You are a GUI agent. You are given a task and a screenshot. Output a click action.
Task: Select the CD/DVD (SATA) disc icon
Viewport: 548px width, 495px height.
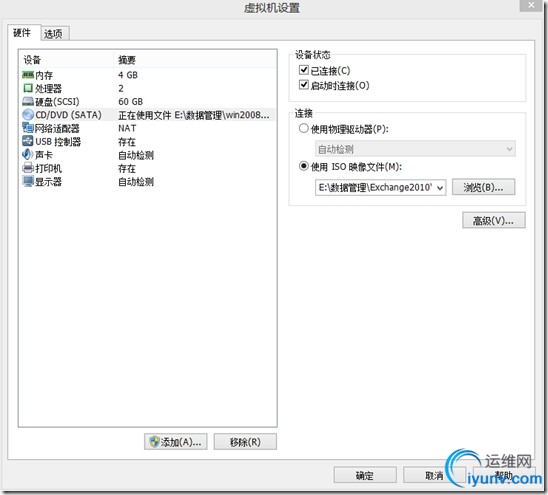pyautogui.click(x=28, y=115)
